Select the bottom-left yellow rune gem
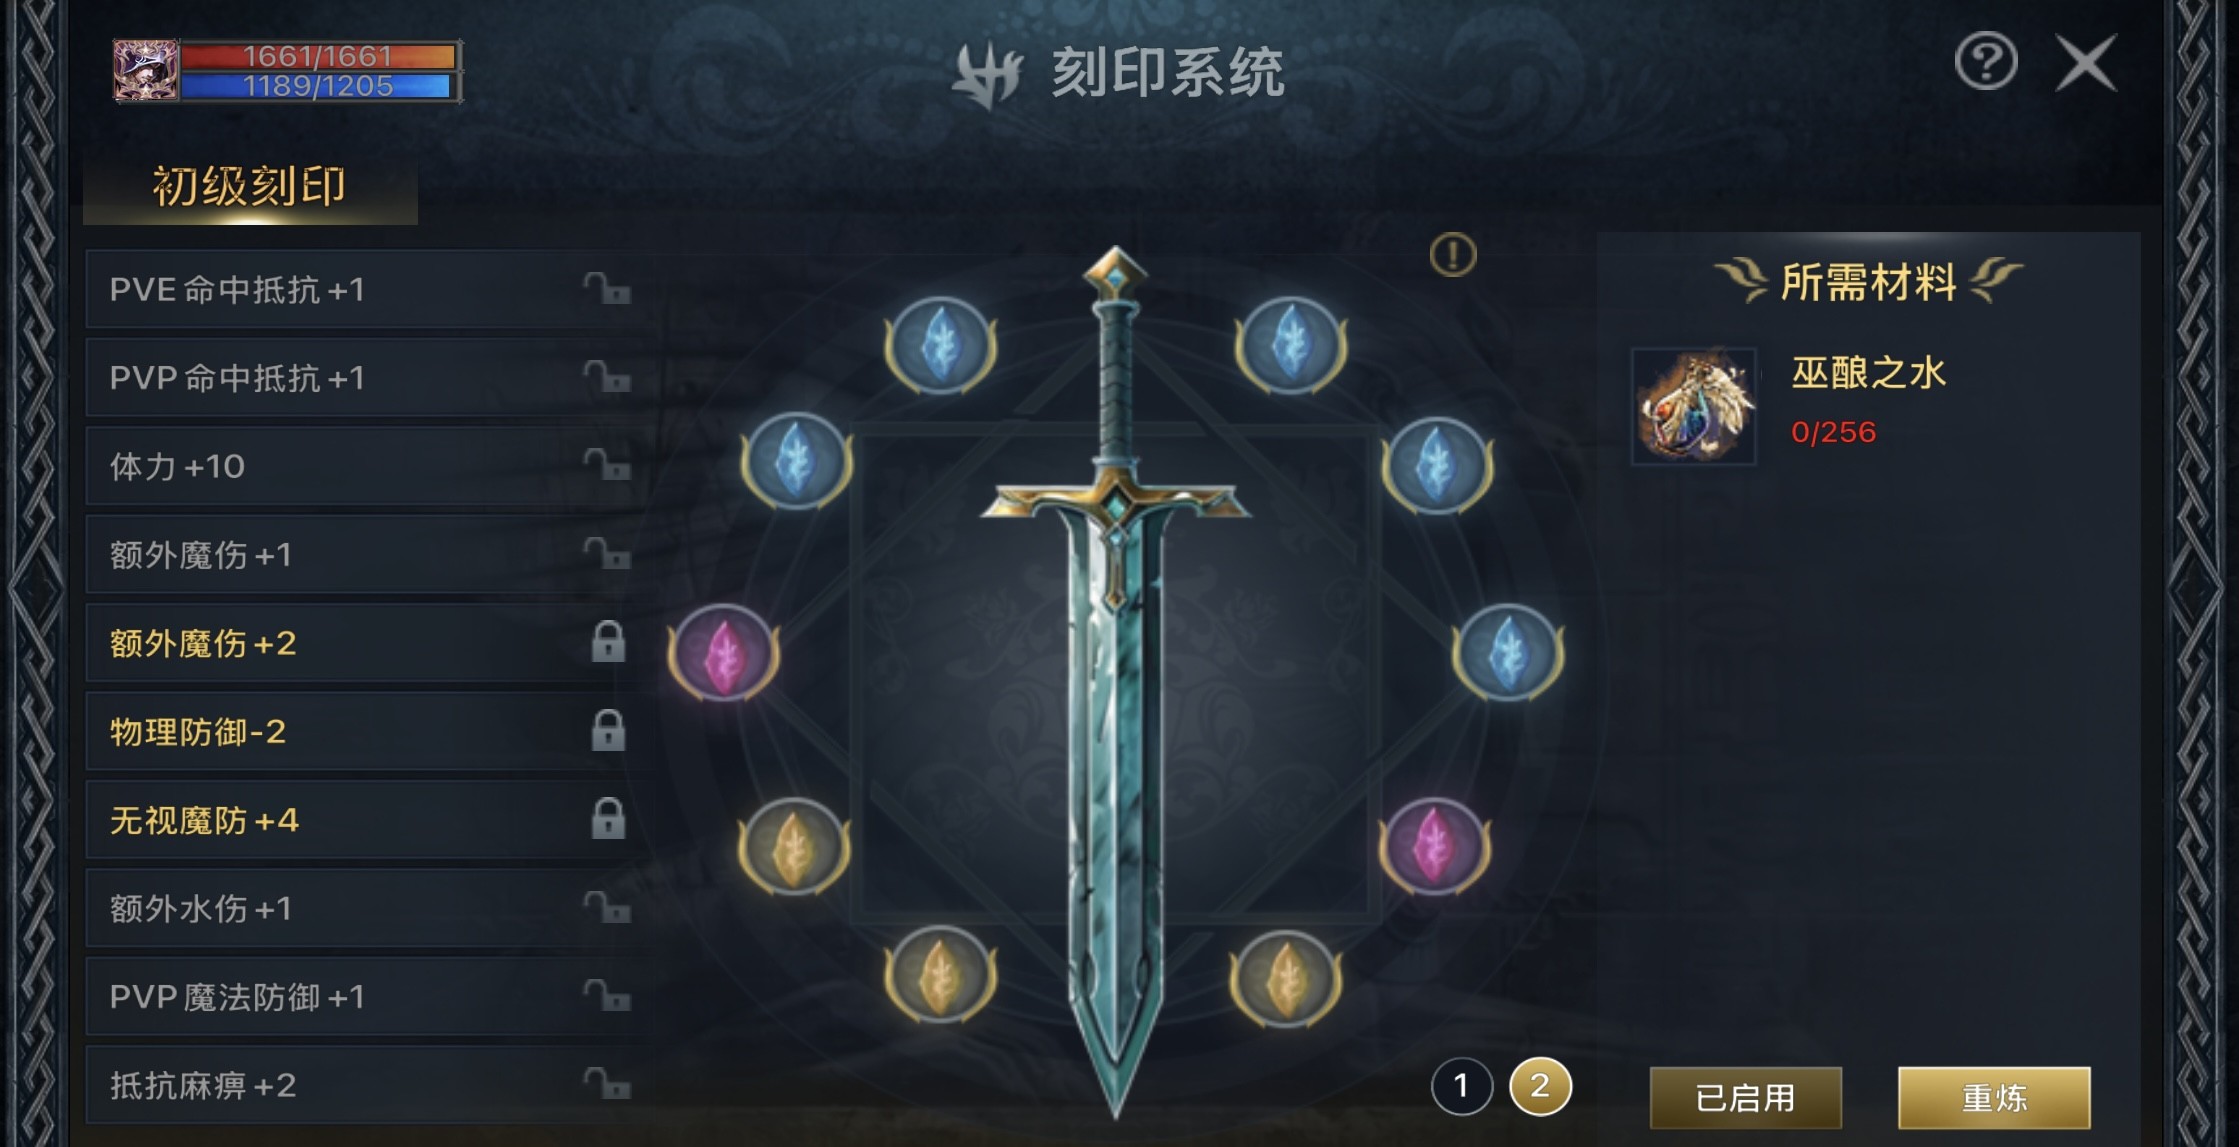The image size is (2239, 1147). (x=940, y=975)
